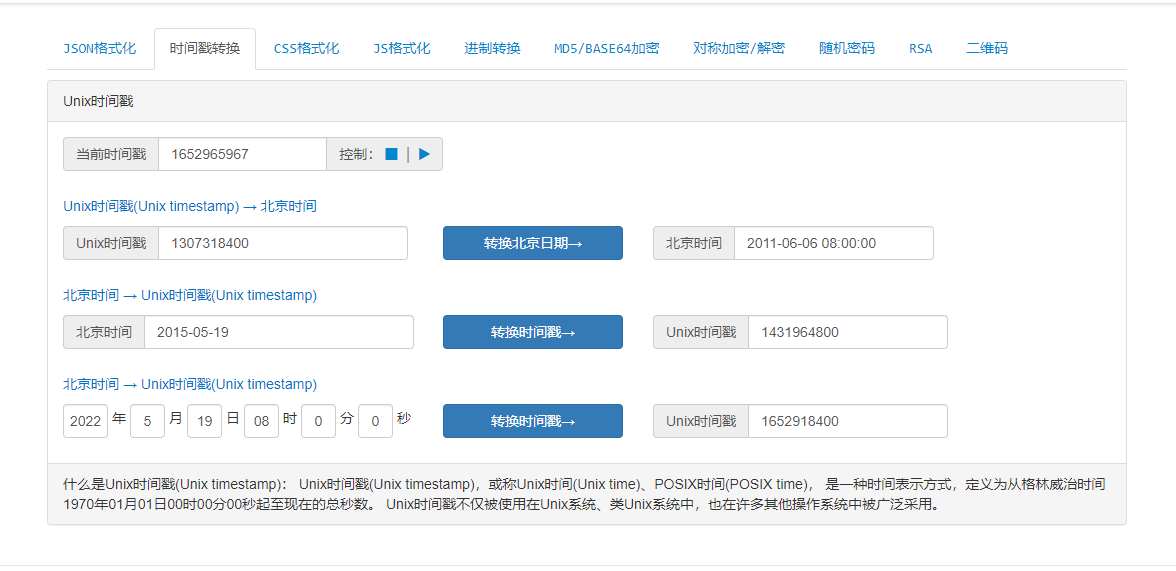Click the Beijing time input with 2015-05-19

[278, 332]
